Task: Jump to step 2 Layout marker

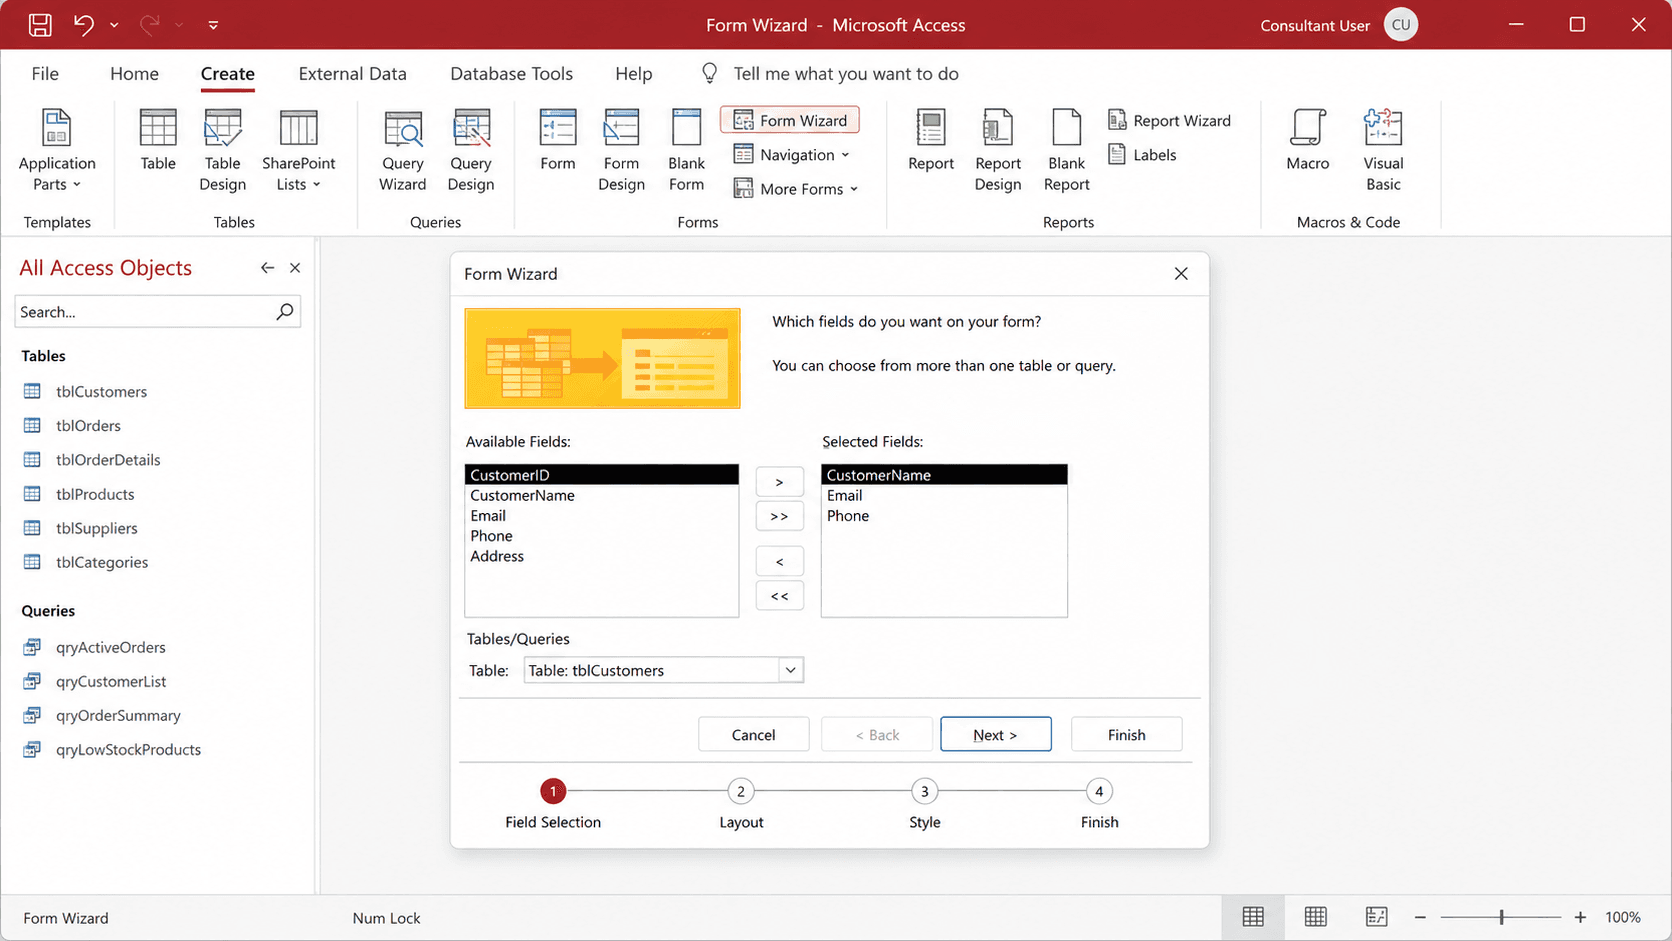Action: (741, 792)
